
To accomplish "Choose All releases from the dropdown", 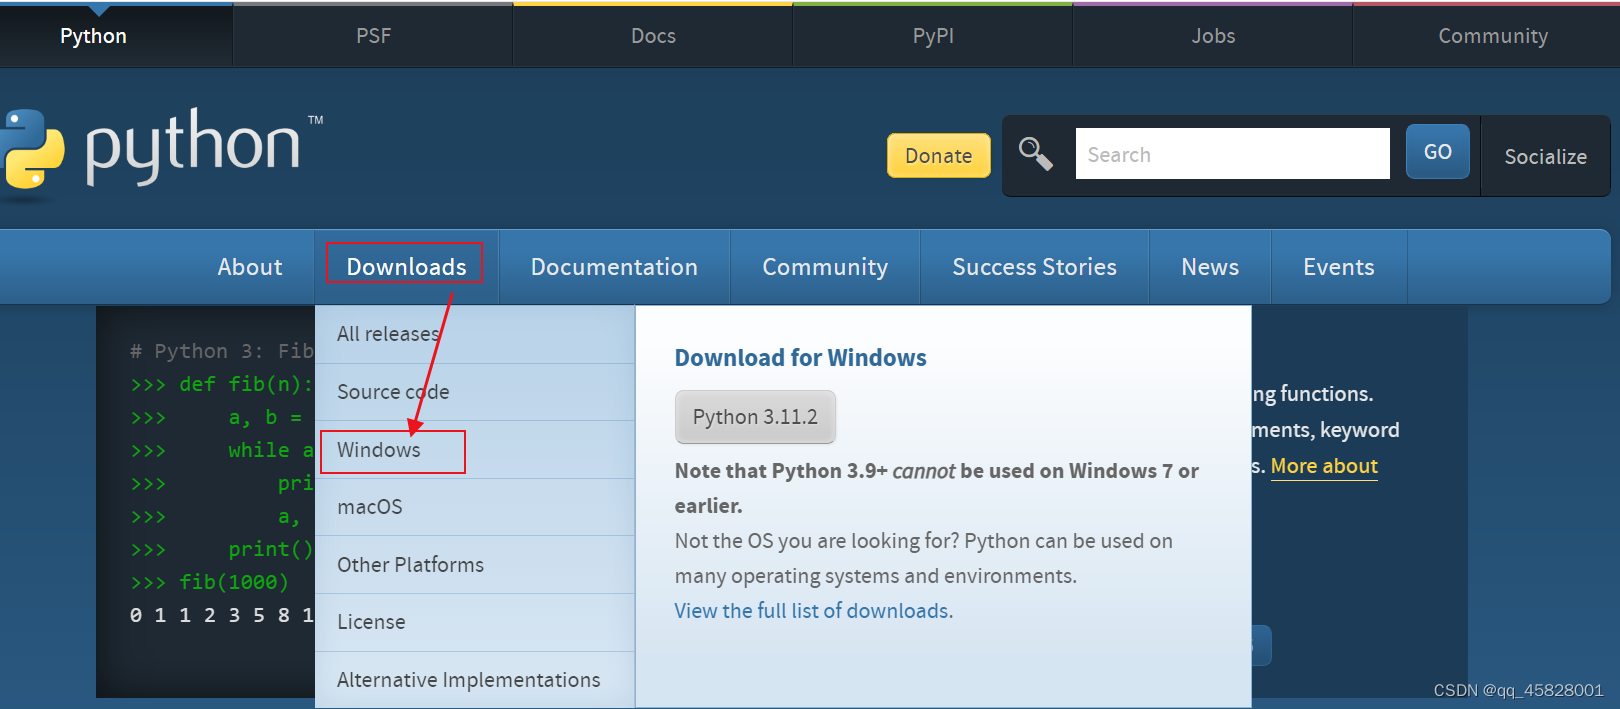I will (388, 334).
